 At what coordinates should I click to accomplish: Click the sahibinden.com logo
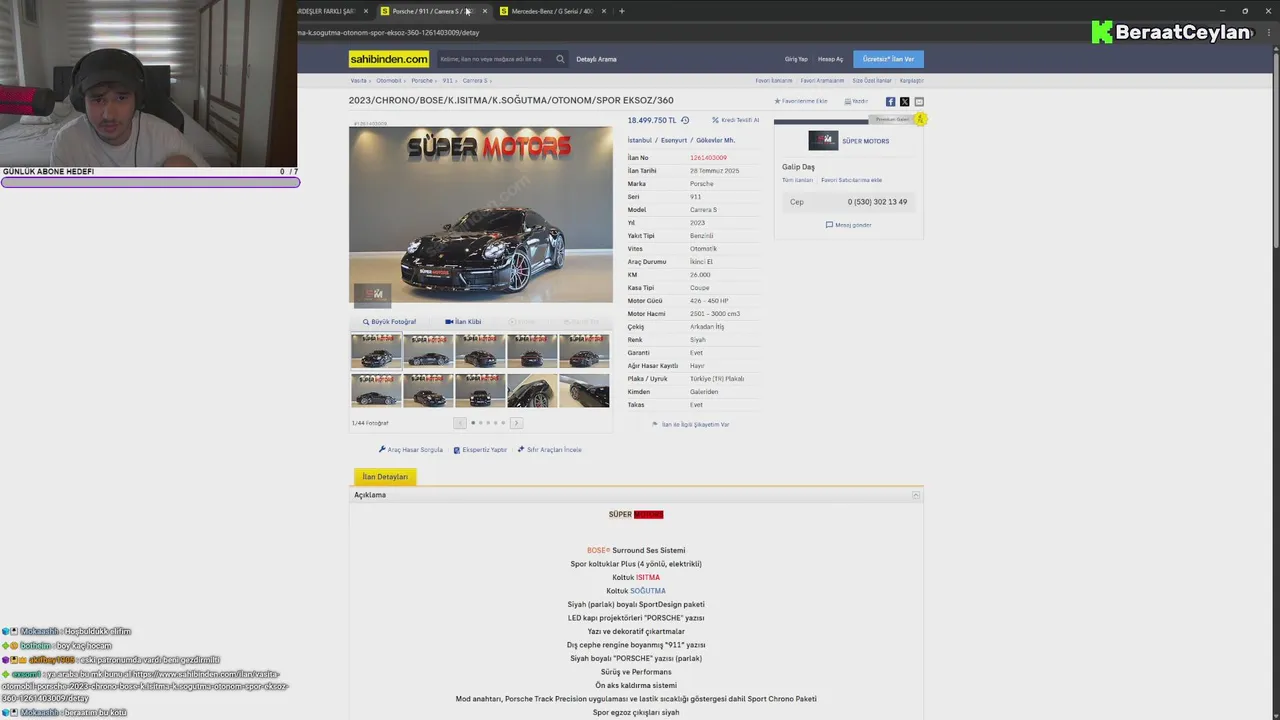point(388,59)
